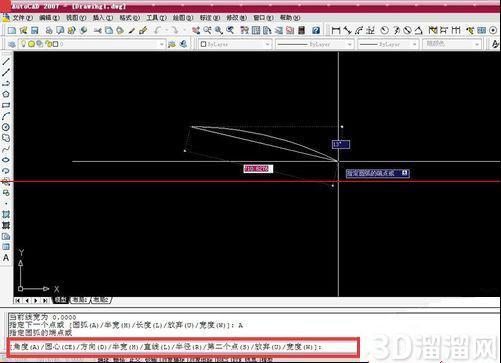This screenshot has height=363, width=501.
Task: Select the Polyline tool
Action: [6, 83]
